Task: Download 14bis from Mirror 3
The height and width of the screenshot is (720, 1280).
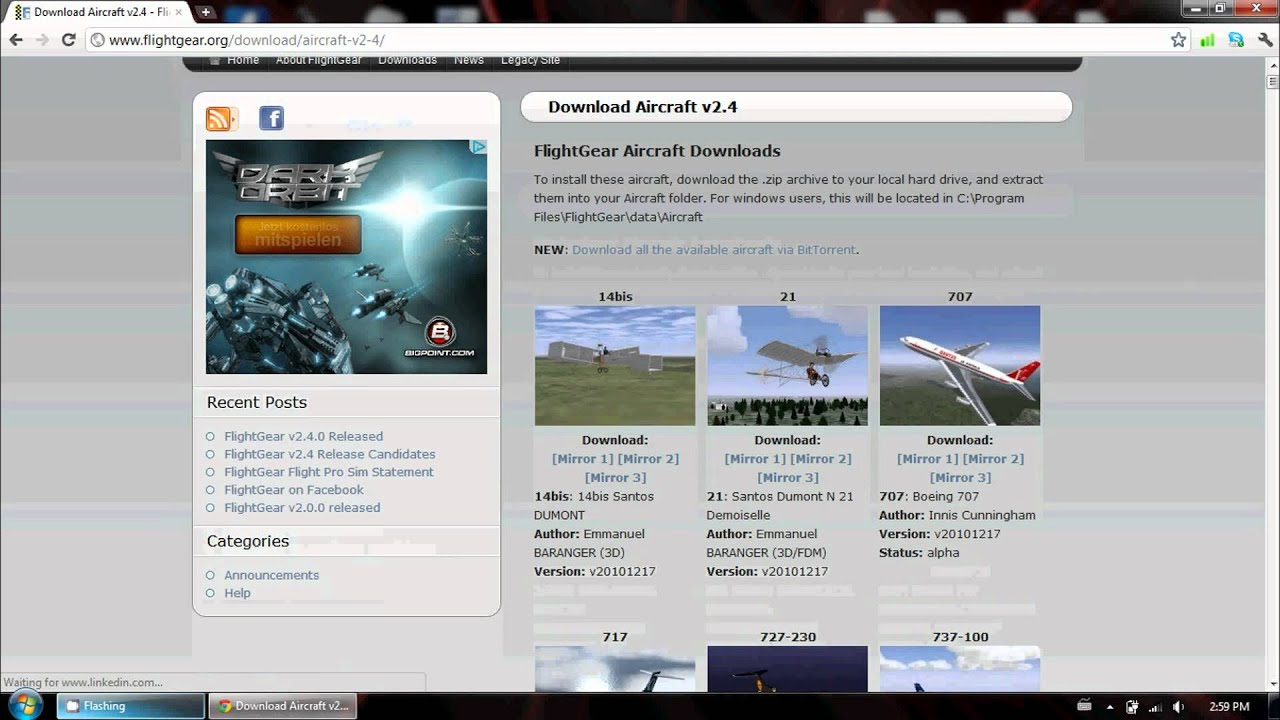Action: coord(616,478)
